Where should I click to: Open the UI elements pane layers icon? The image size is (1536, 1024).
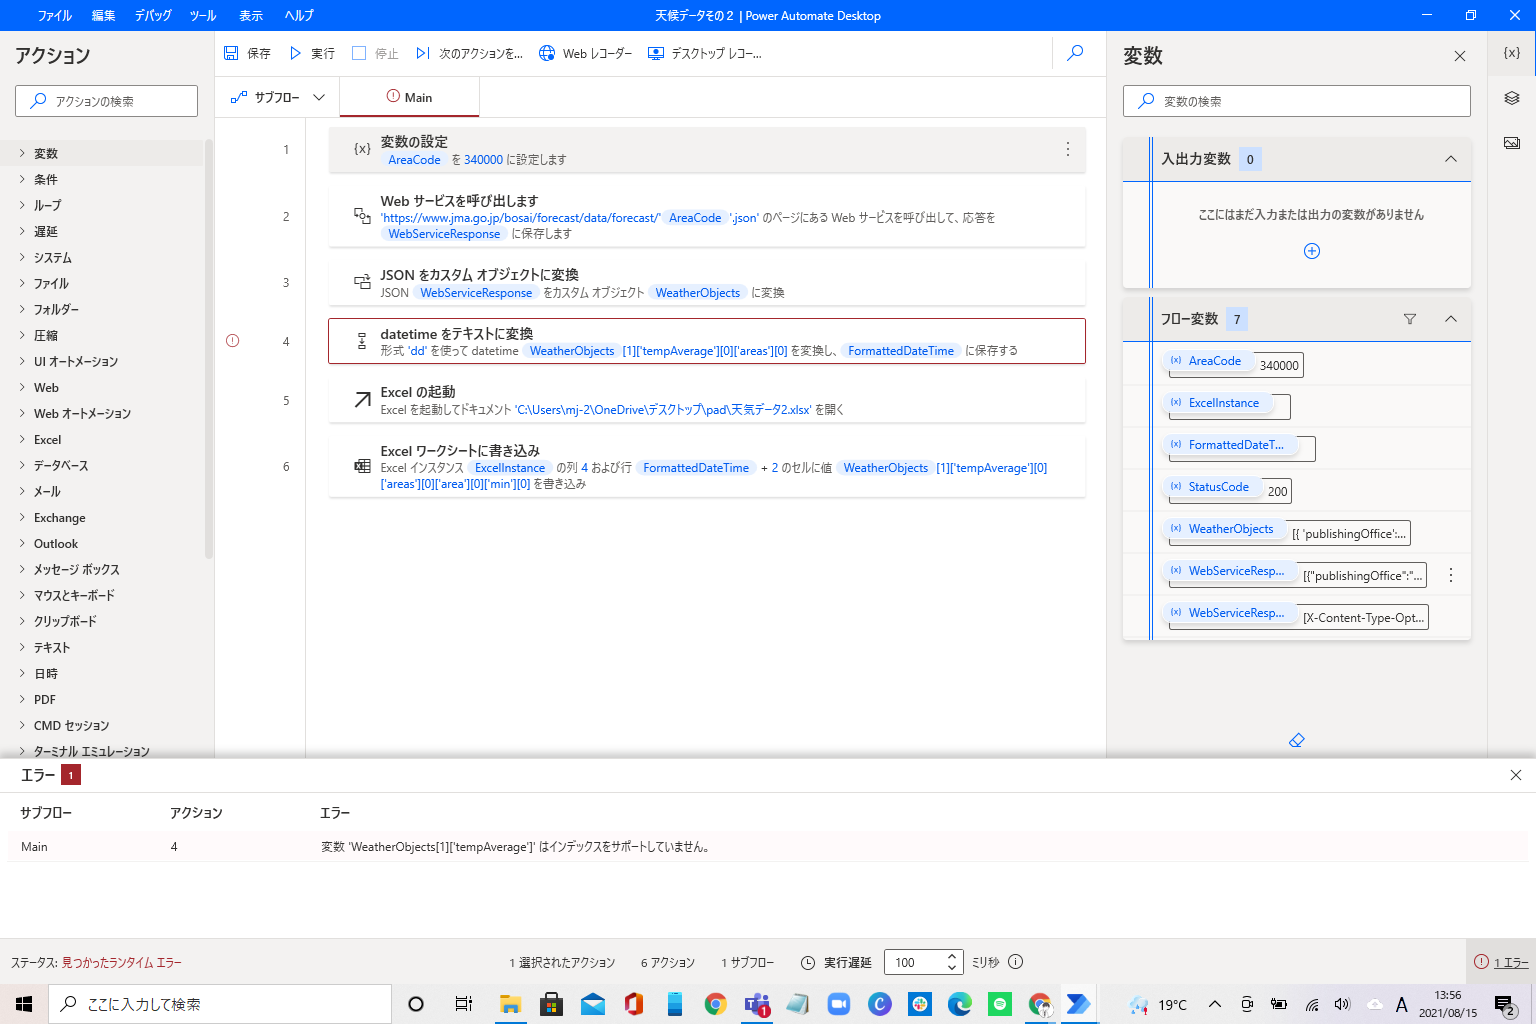point(1511,98)
